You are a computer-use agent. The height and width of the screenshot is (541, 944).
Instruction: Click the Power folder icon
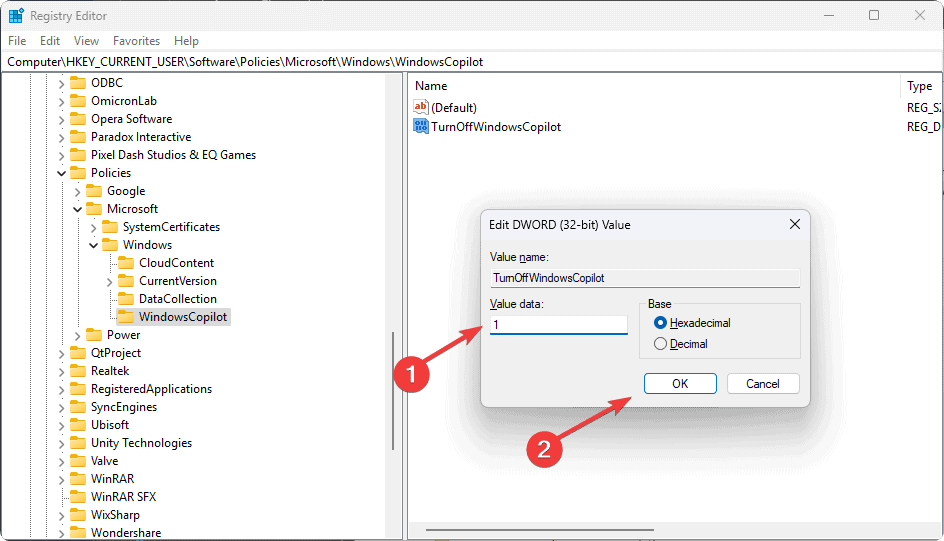94,335
